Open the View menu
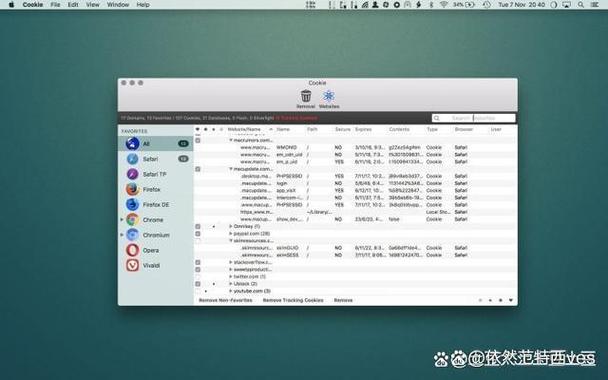The image size is (608, 380). [x=93, y=5]
